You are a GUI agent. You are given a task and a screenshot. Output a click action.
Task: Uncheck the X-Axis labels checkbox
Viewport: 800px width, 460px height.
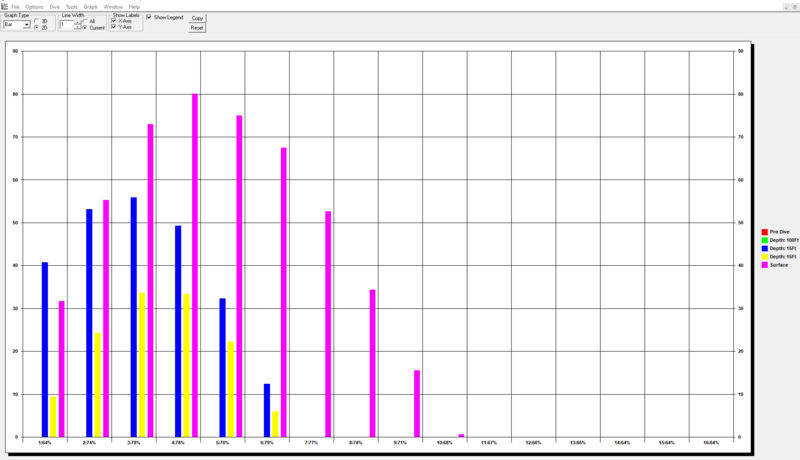(x=114, y=21)
